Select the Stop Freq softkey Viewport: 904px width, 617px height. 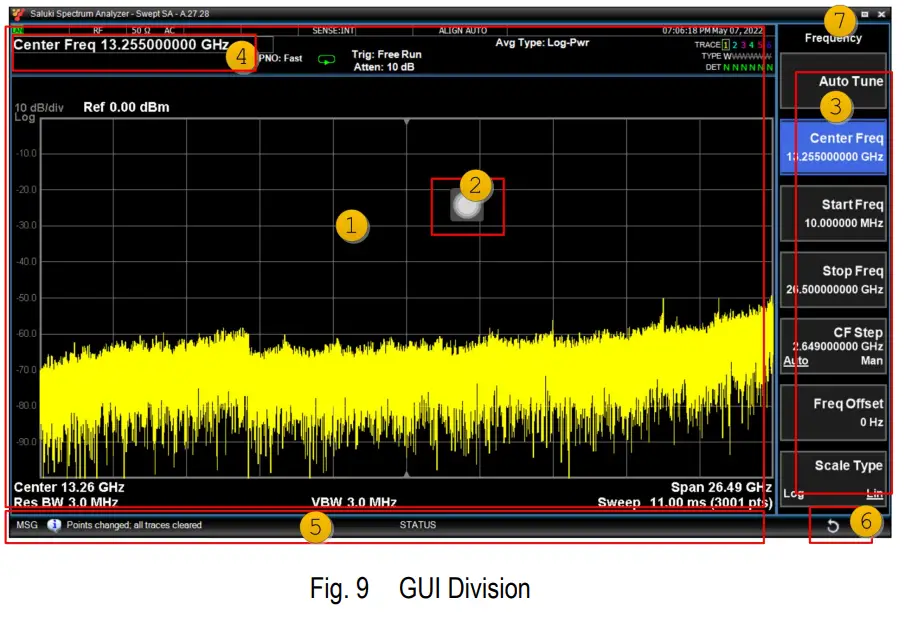[x=833, y=280]
